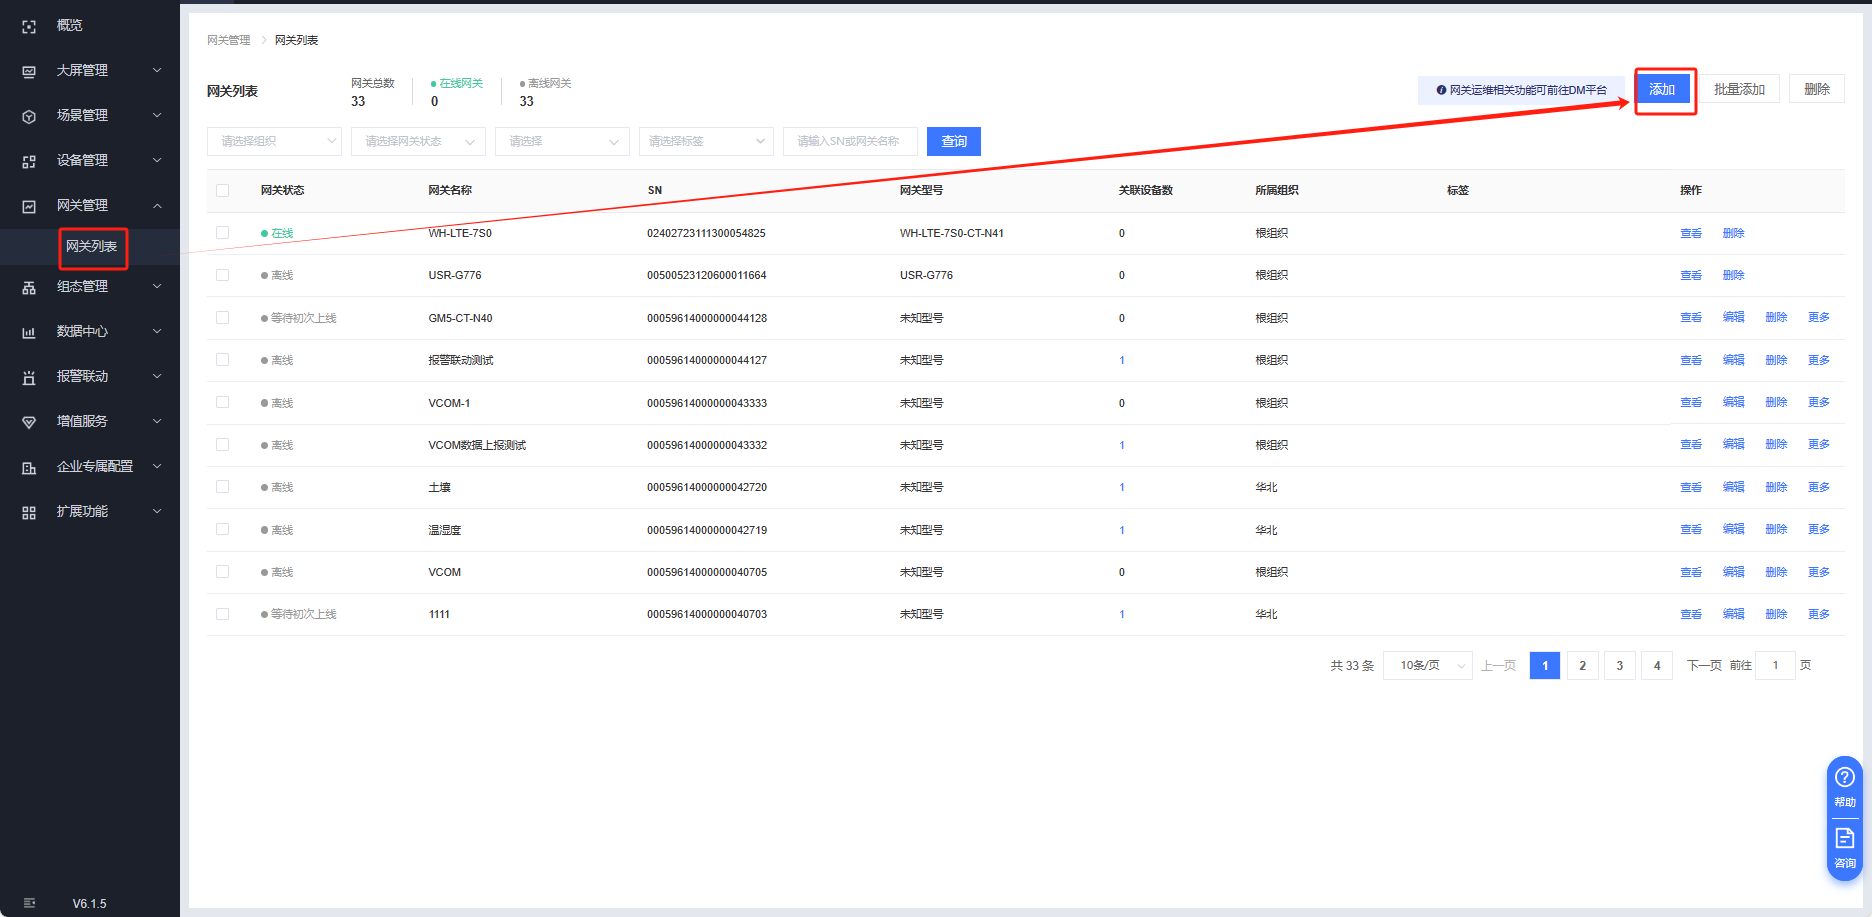Click the 组态管理 sidebar icon
The width and height of the screenshot is (1872, 917).
[x=29, y=288]
